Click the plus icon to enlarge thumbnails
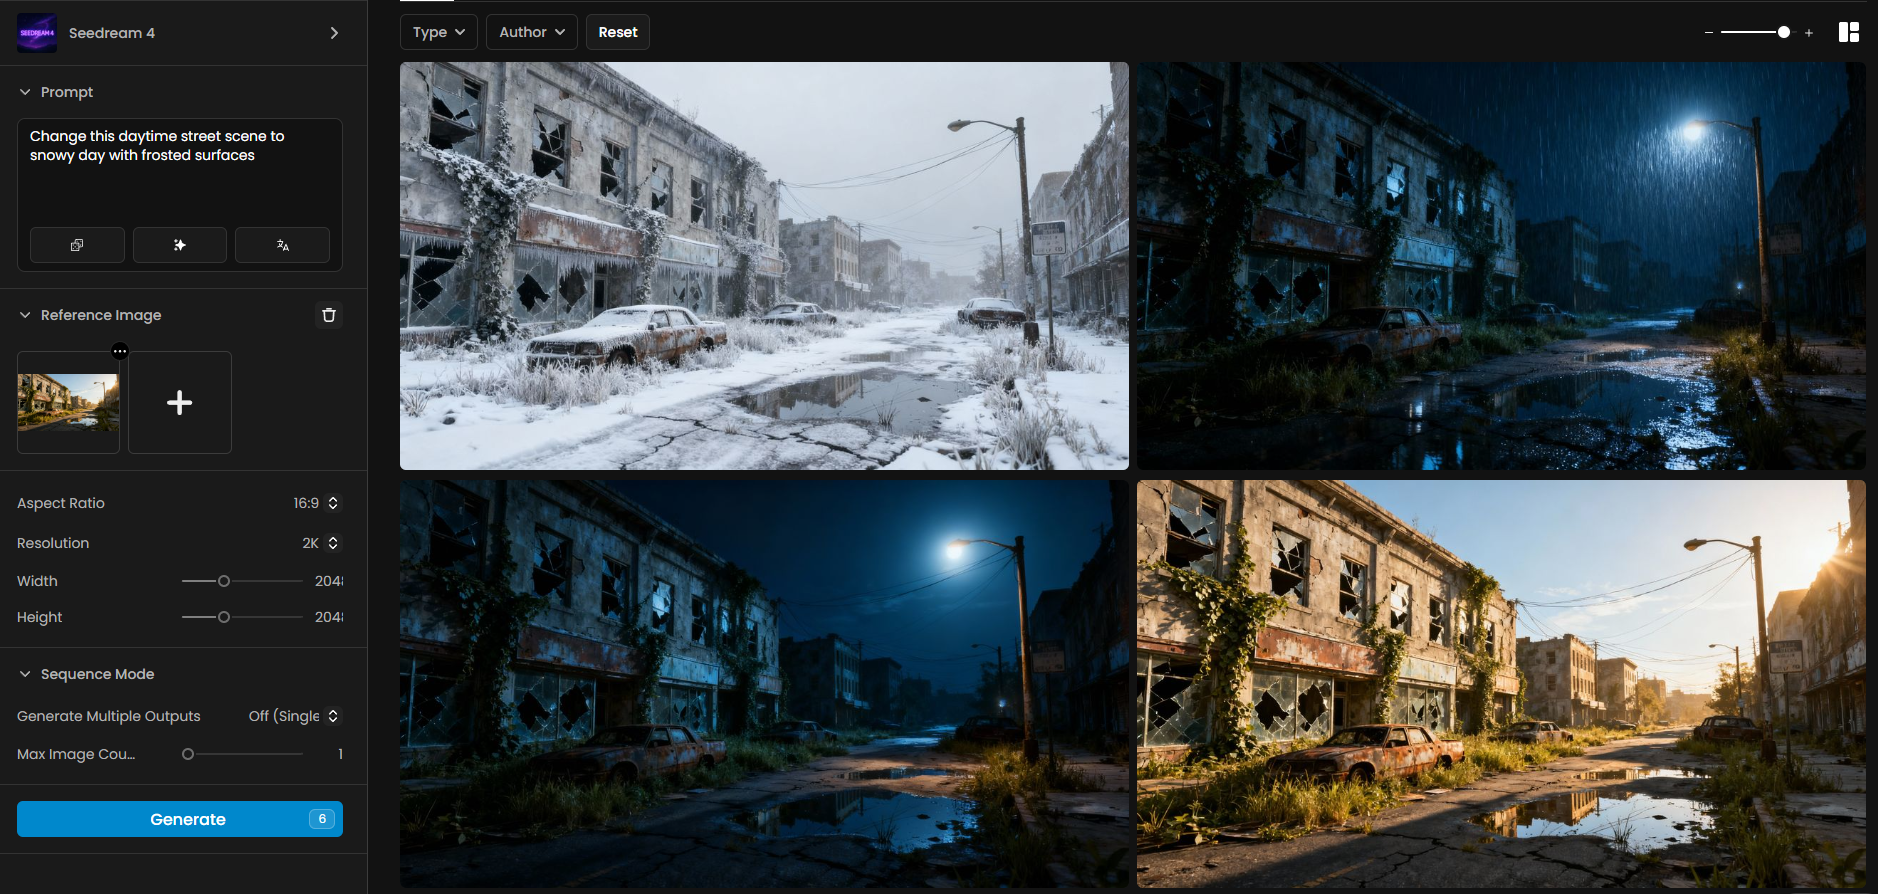The height and width of the screenshot is (894, 1878). [x=1809, y=33]
